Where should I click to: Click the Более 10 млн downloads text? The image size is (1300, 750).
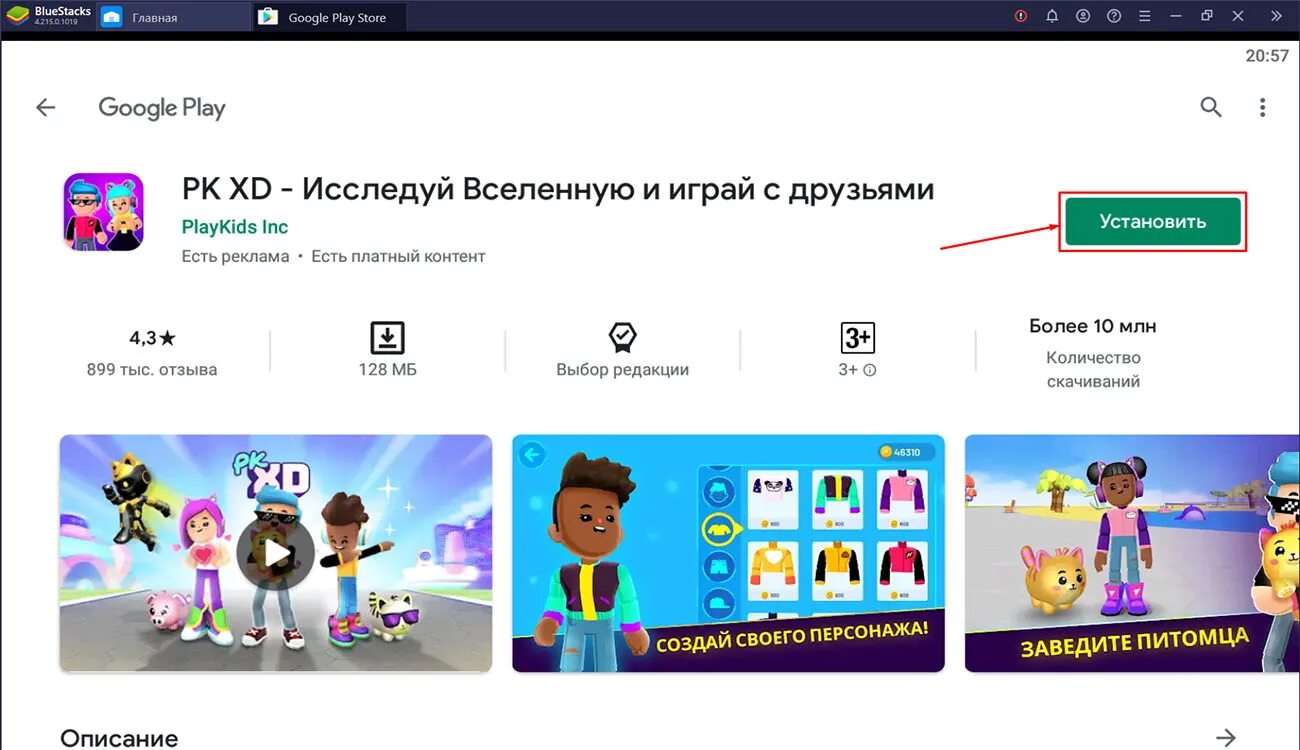click(x=1093, y=326)
